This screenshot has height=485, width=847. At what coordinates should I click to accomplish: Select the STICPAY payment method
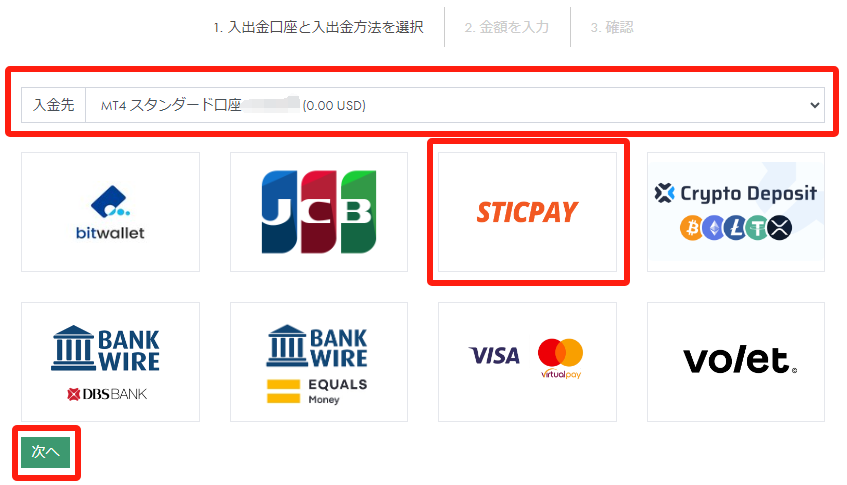[527, 212]
